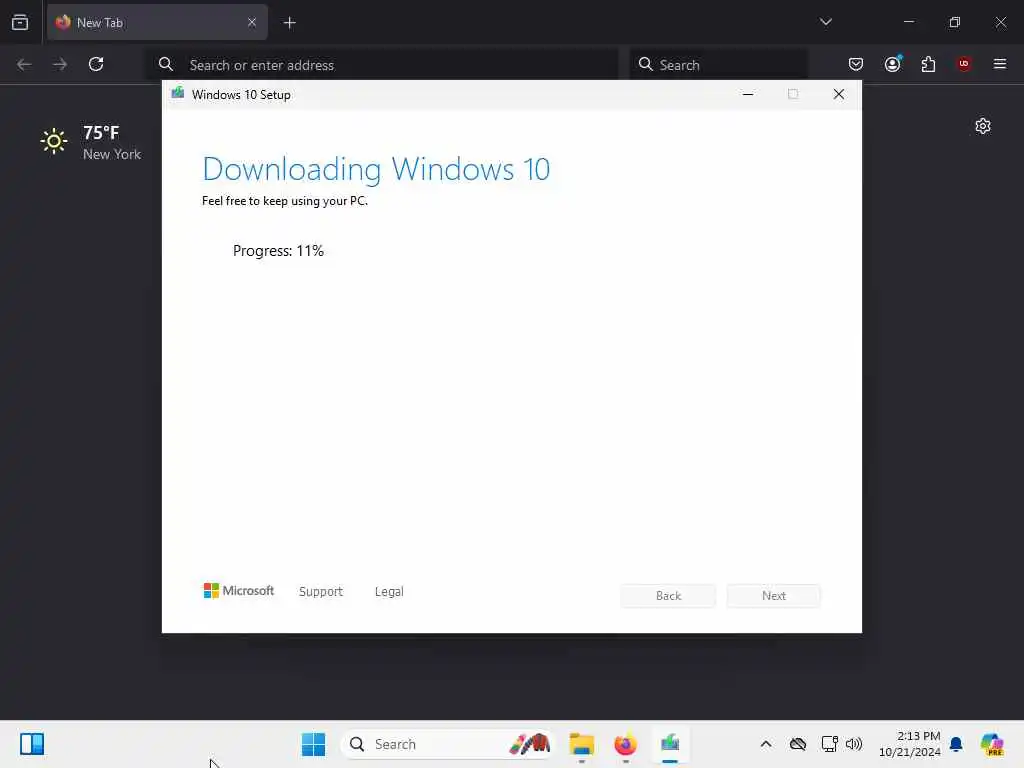Switch to Firefox on the taskbar

pyautogui.click(x=625, y=744)
